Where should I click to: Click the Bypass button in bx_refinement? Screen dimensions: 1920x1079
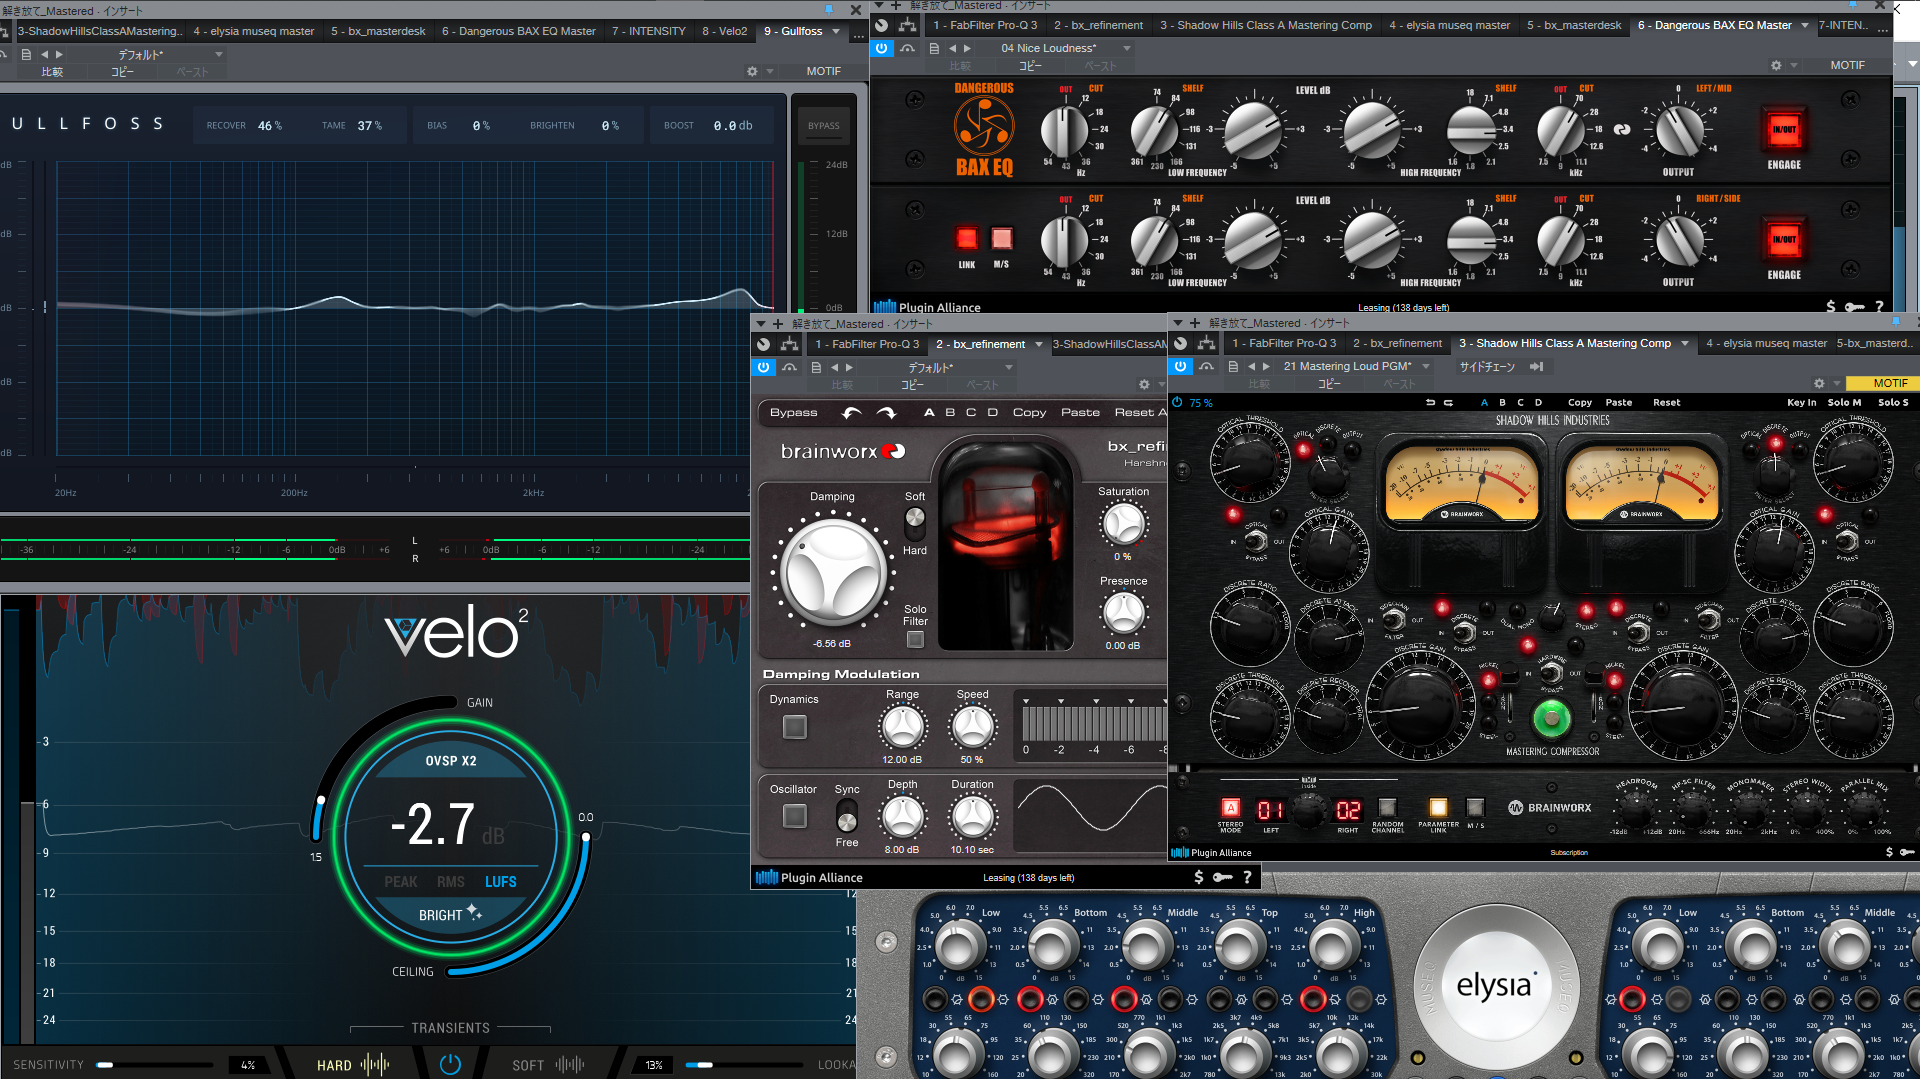[793, 413]
